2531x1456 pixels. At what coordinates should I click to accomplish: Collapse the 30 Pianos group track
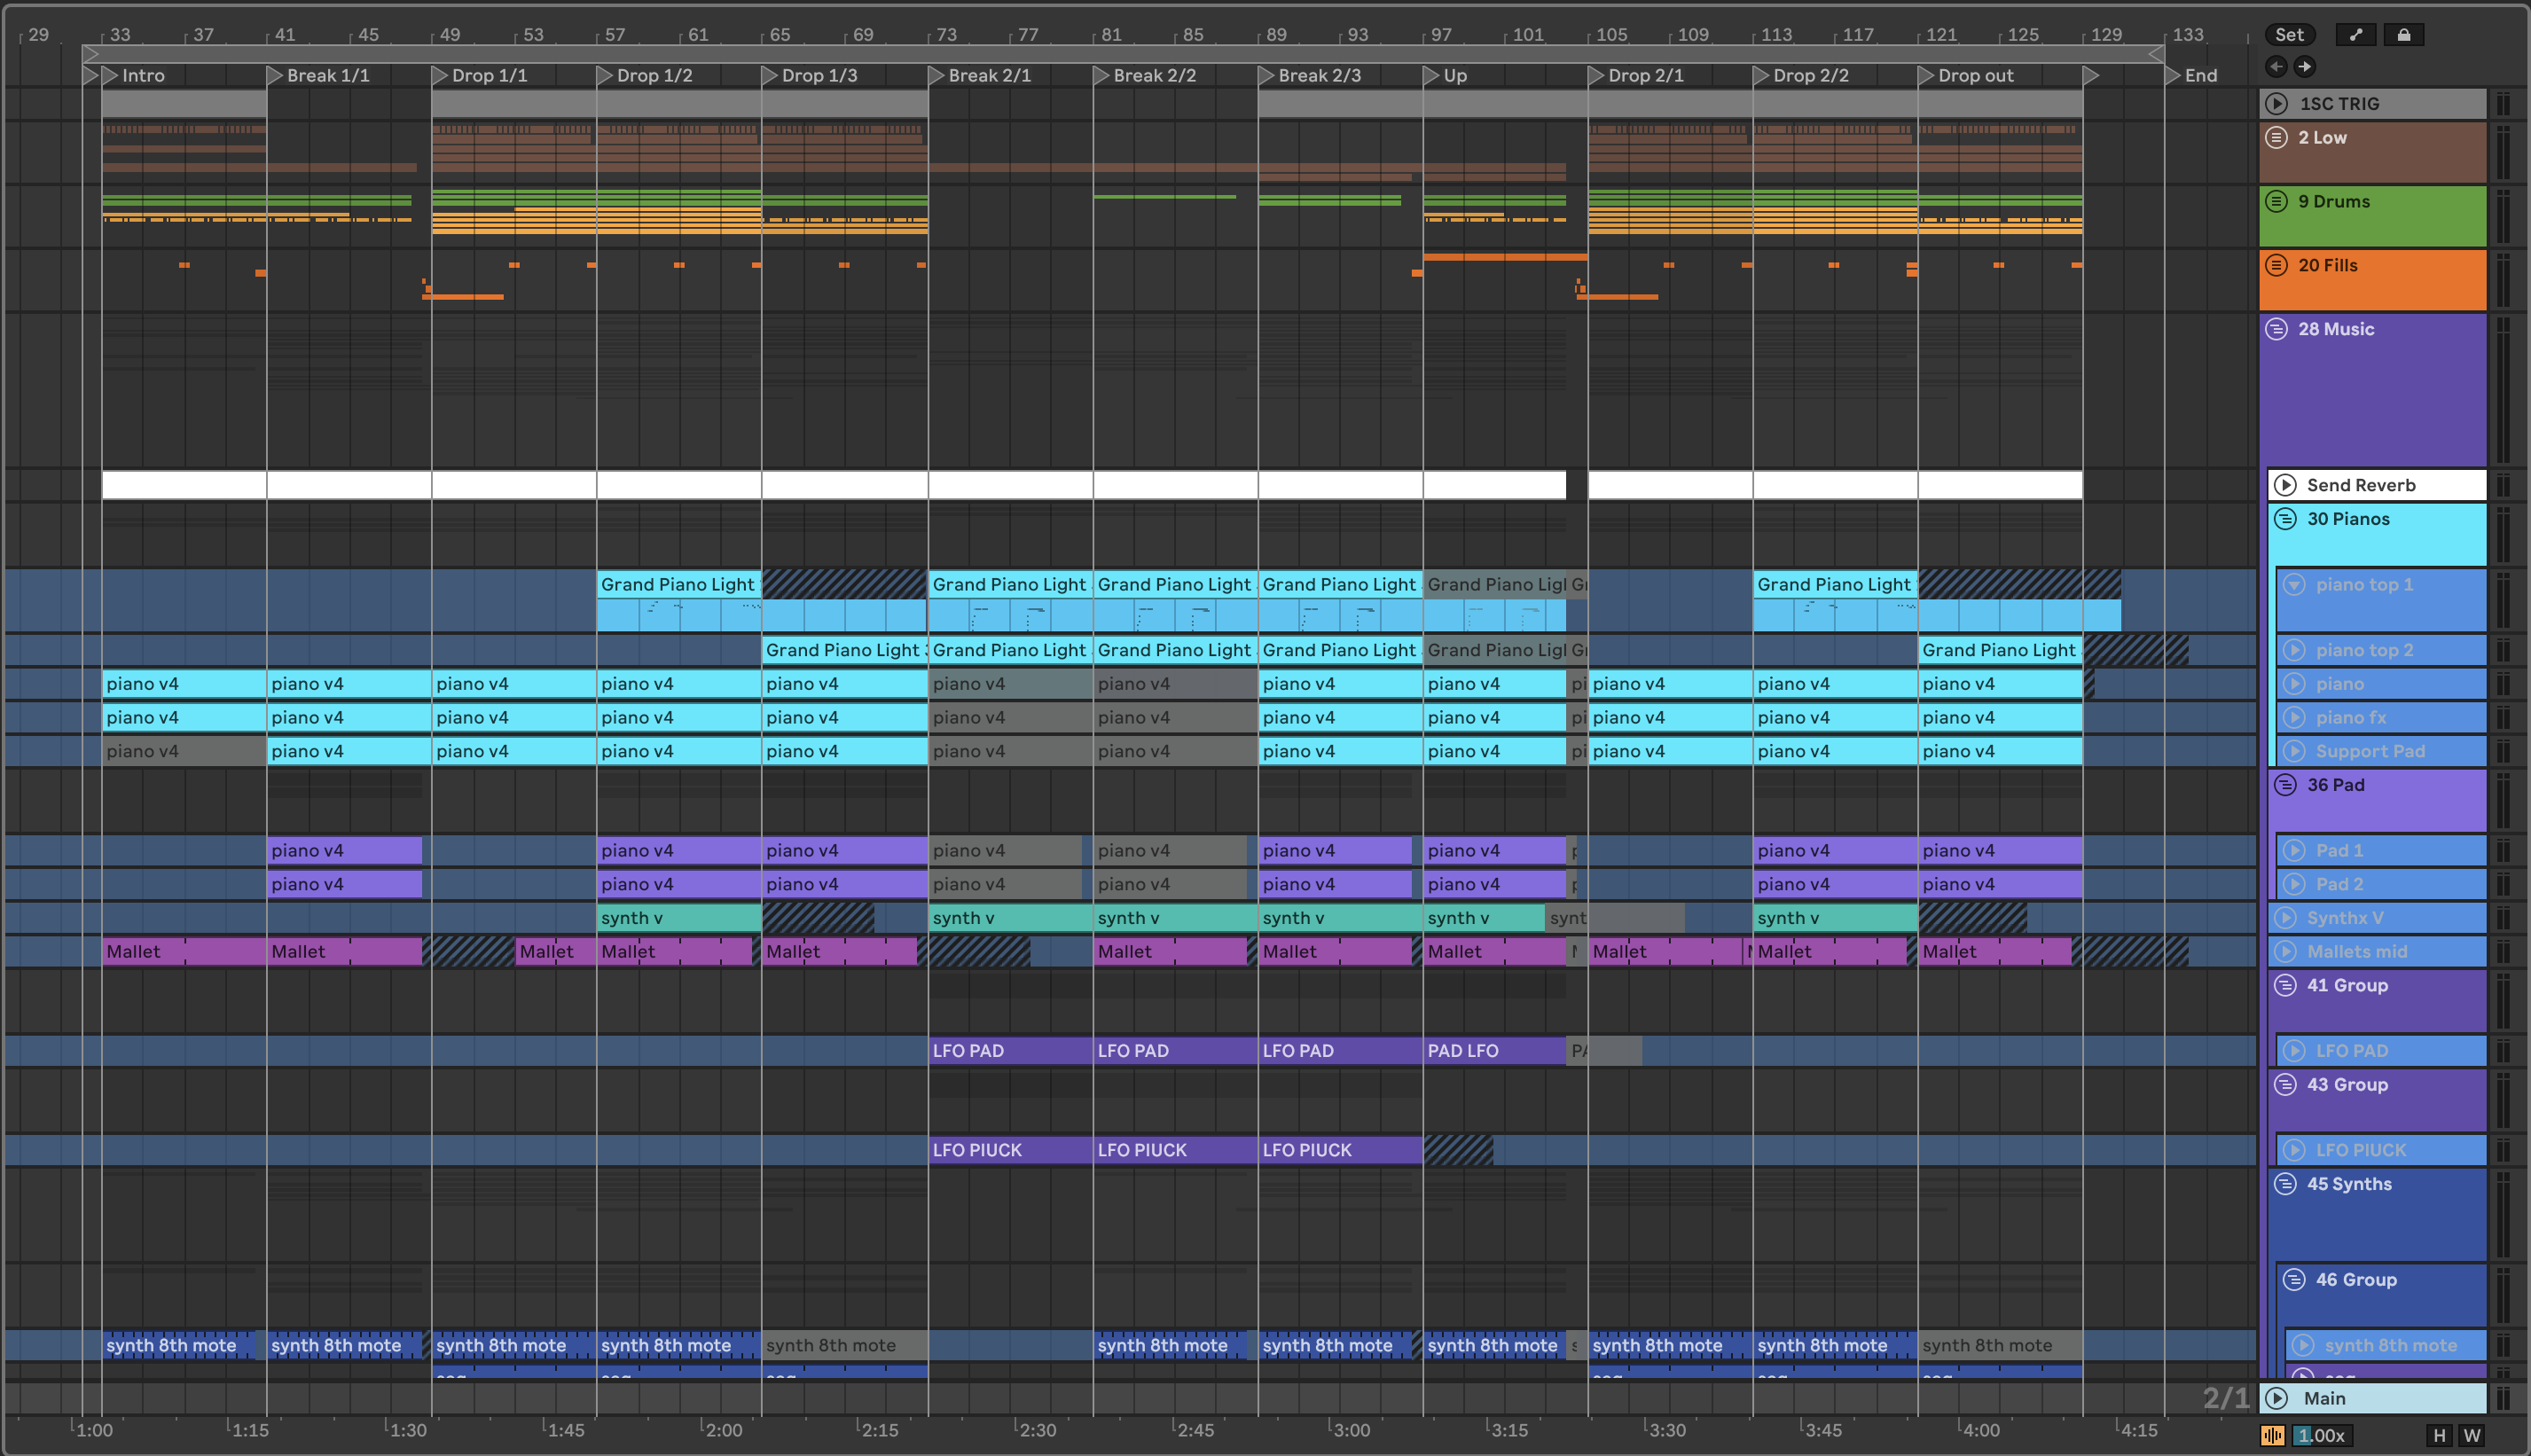[2285, 519]
